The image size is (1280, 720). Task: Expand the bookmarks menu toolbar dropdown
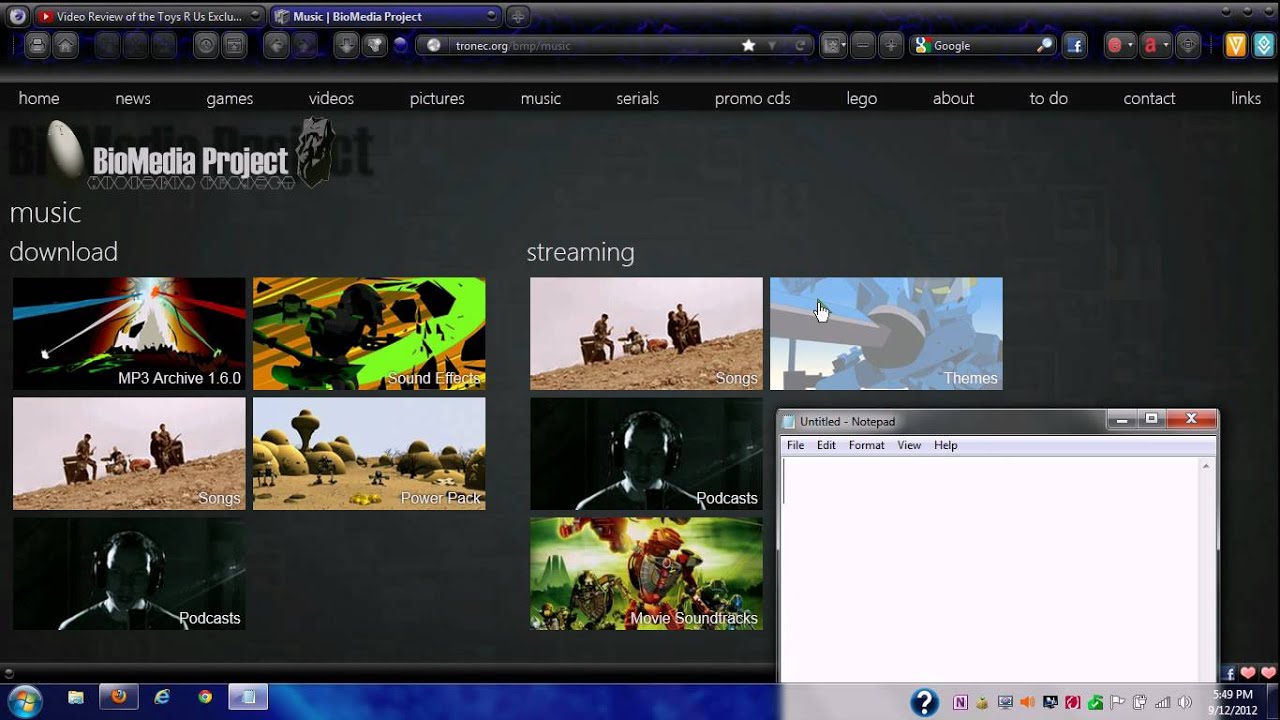(843, 45)
